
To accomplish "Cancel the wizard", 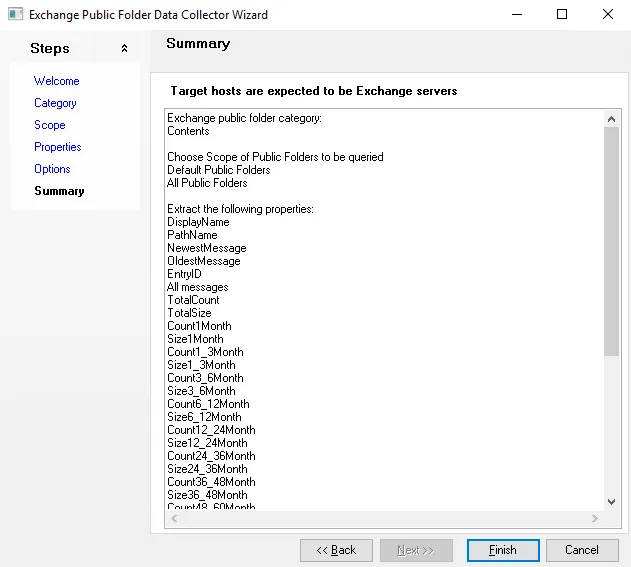I will 582,550.
